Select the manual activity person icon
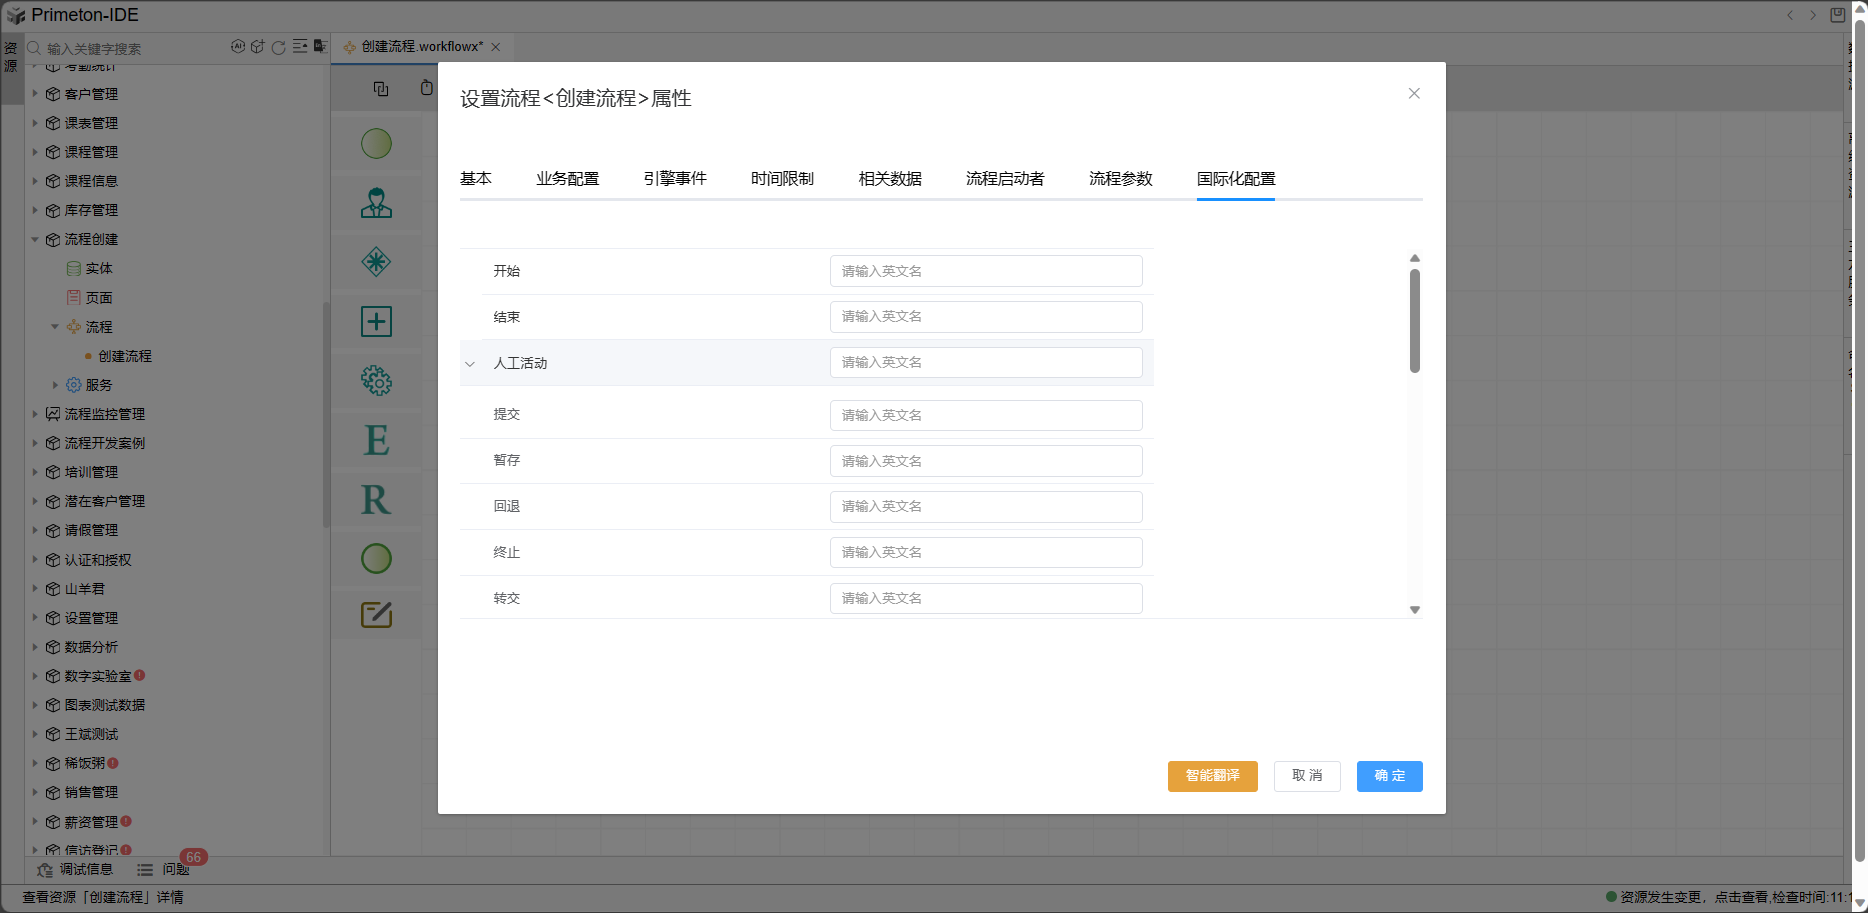1868x913 pixels. pyautogui.click(x=376, y=203)
